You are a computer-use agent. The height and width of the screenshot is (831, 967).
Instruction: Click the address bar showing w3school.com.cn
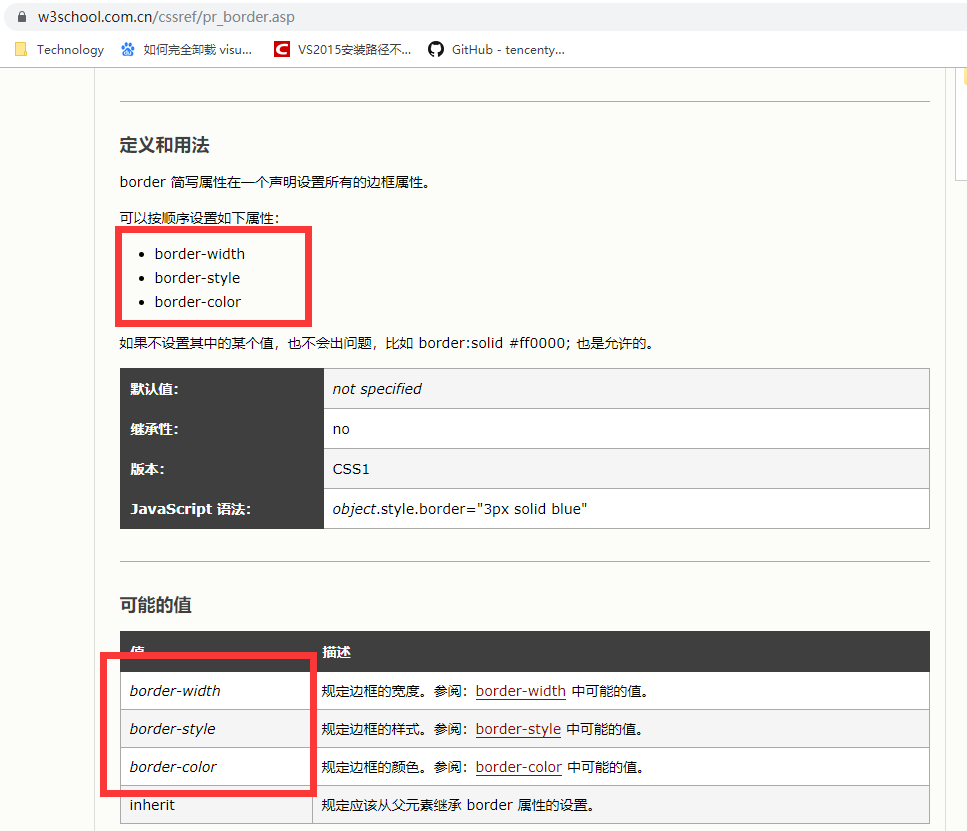(162, 16)
